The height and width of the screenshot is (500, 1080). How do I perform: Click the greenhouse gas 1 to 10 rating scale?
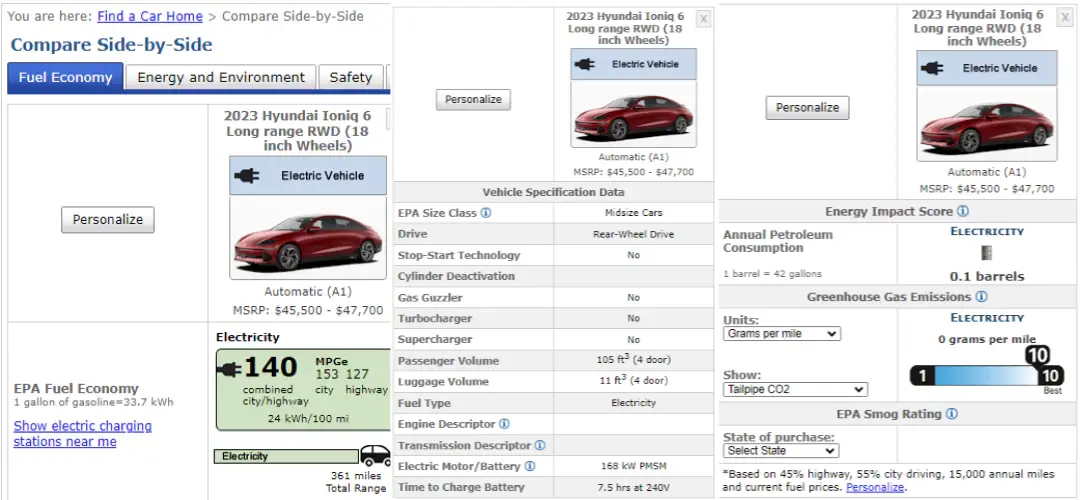tap(986, 376)
